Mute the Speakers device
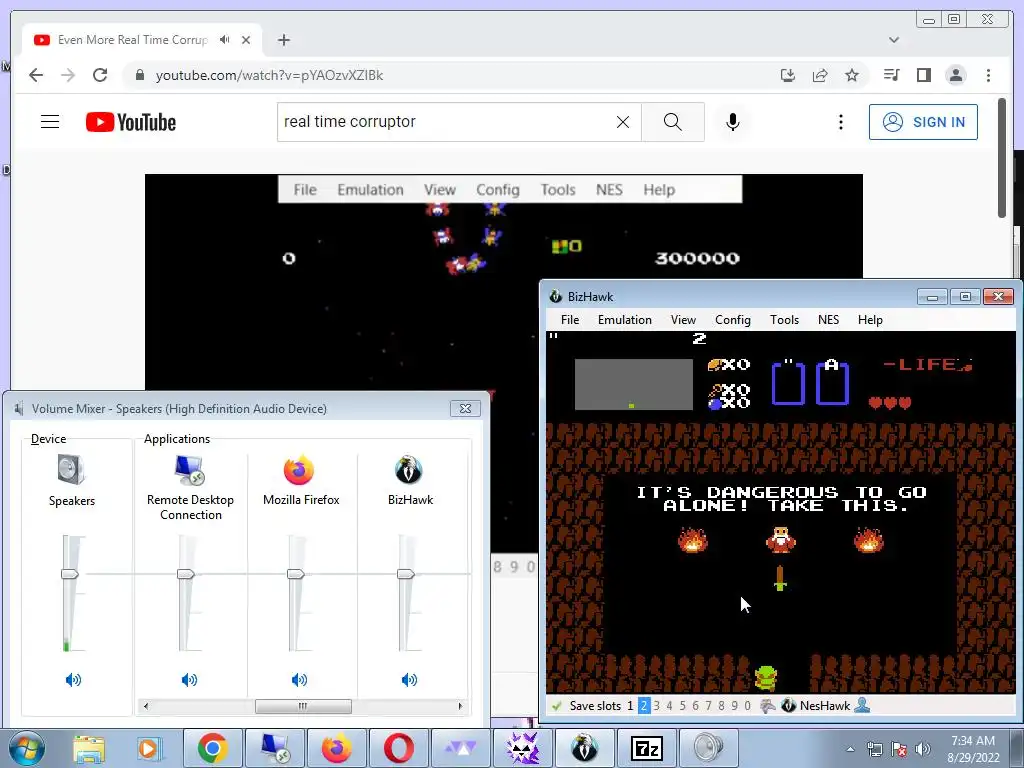Viewport: 1024px width, 768px height. click(x=73, y=680)
